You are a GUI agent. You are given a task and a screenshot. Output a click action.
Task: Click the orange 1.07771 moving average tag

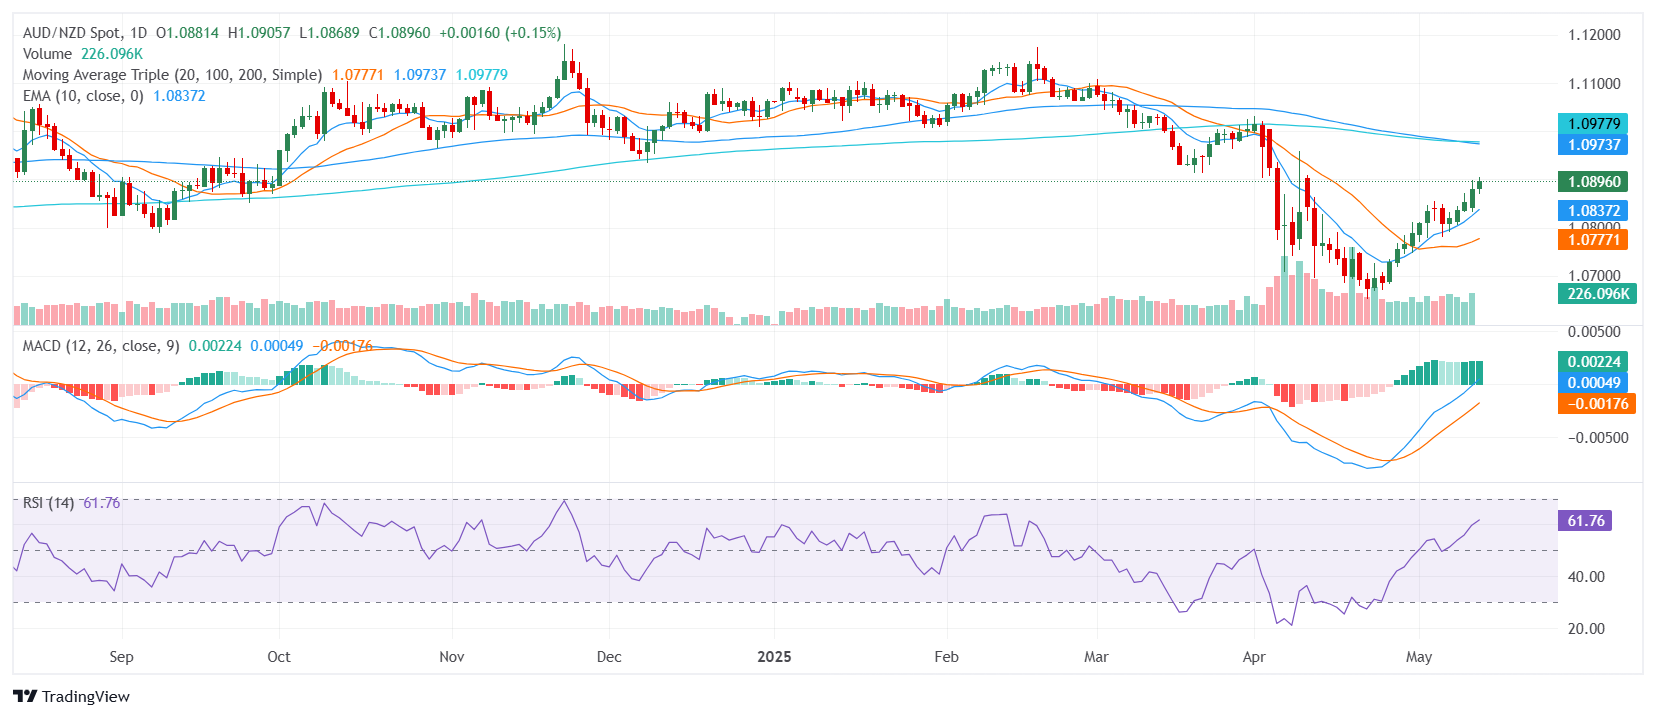point(1594,240)
